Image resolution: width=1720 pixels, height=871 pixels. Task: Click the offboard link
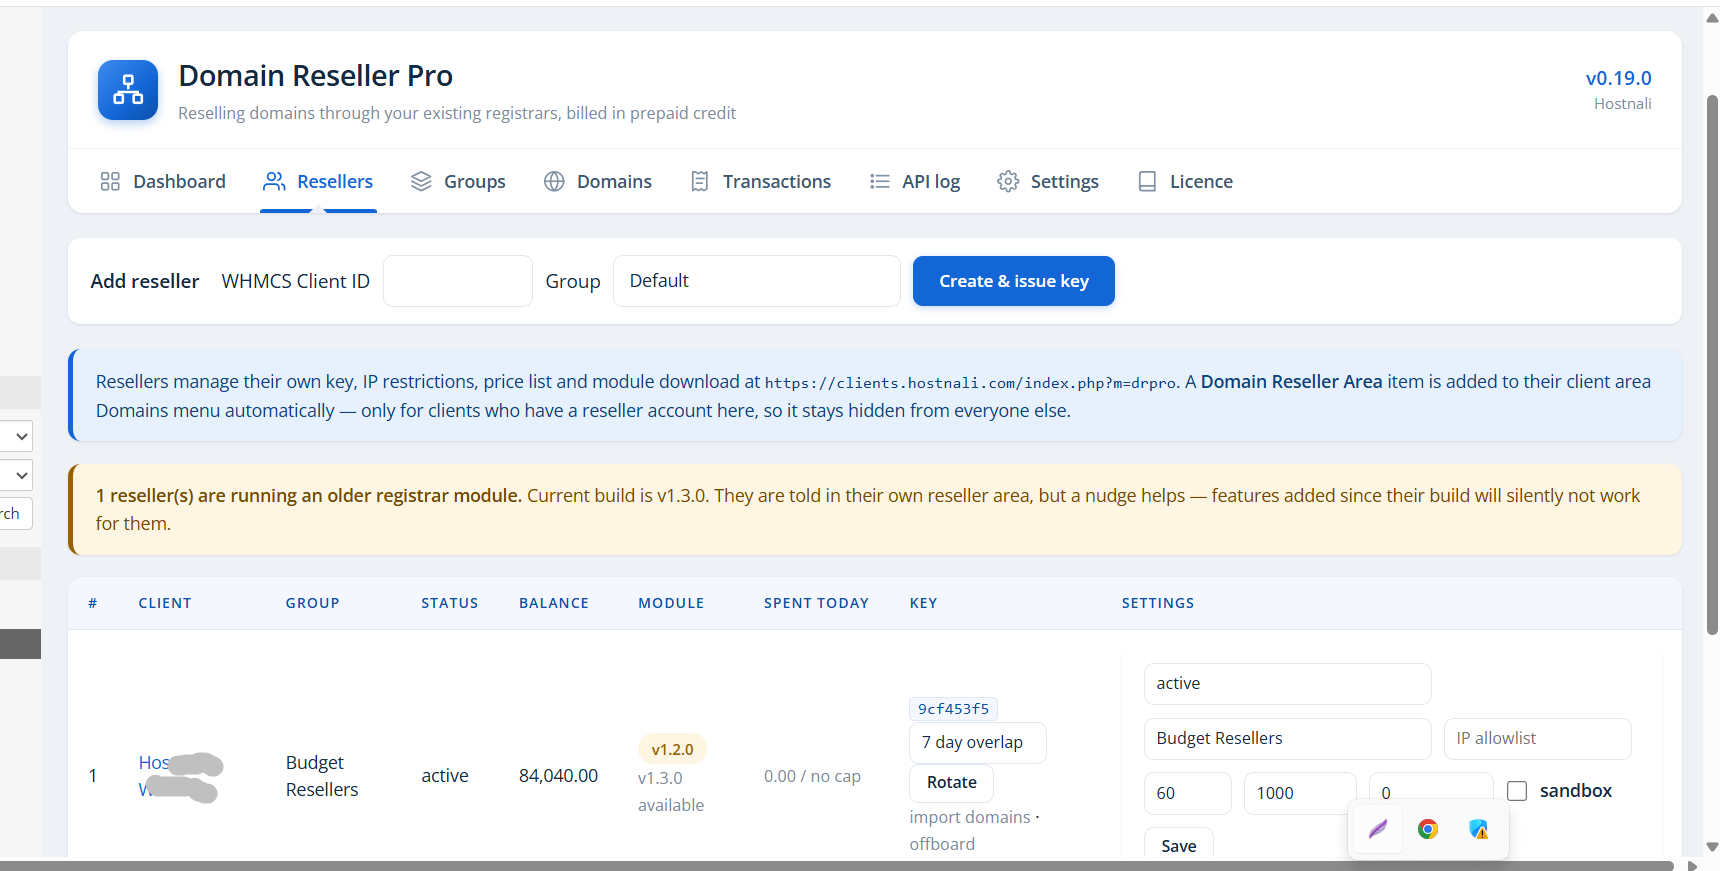942,844
